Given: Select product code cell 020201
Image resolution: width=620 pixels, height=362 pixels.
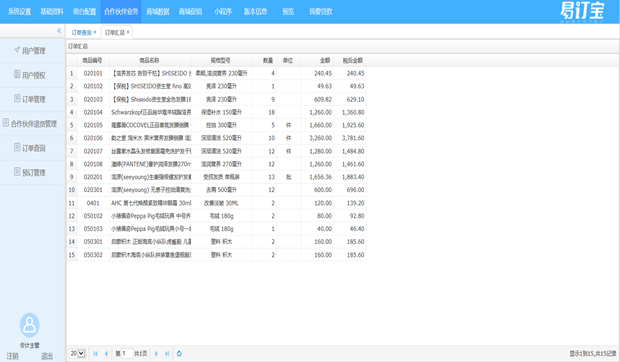Looking at the screenshot, I should pyautogui.click(x=93, y=177).
